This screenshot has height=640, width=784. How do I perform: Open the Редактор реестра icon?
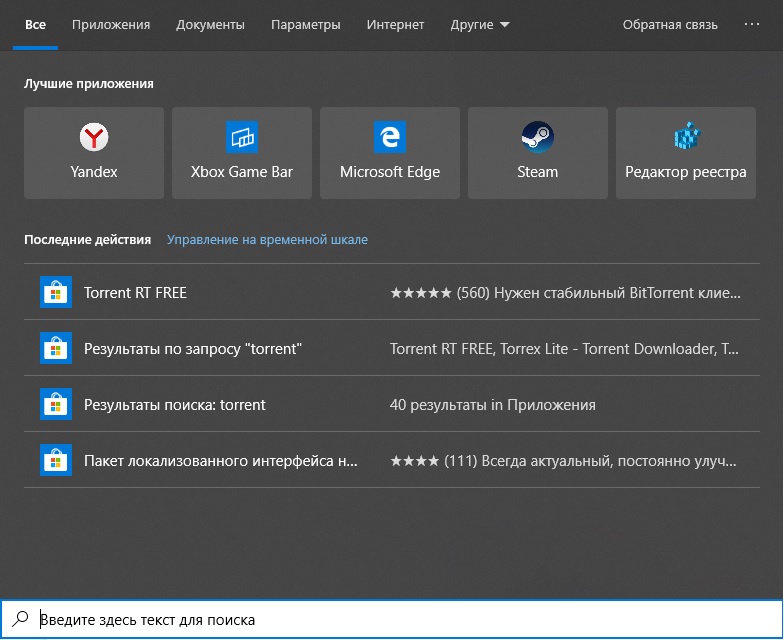pos(687,136)
